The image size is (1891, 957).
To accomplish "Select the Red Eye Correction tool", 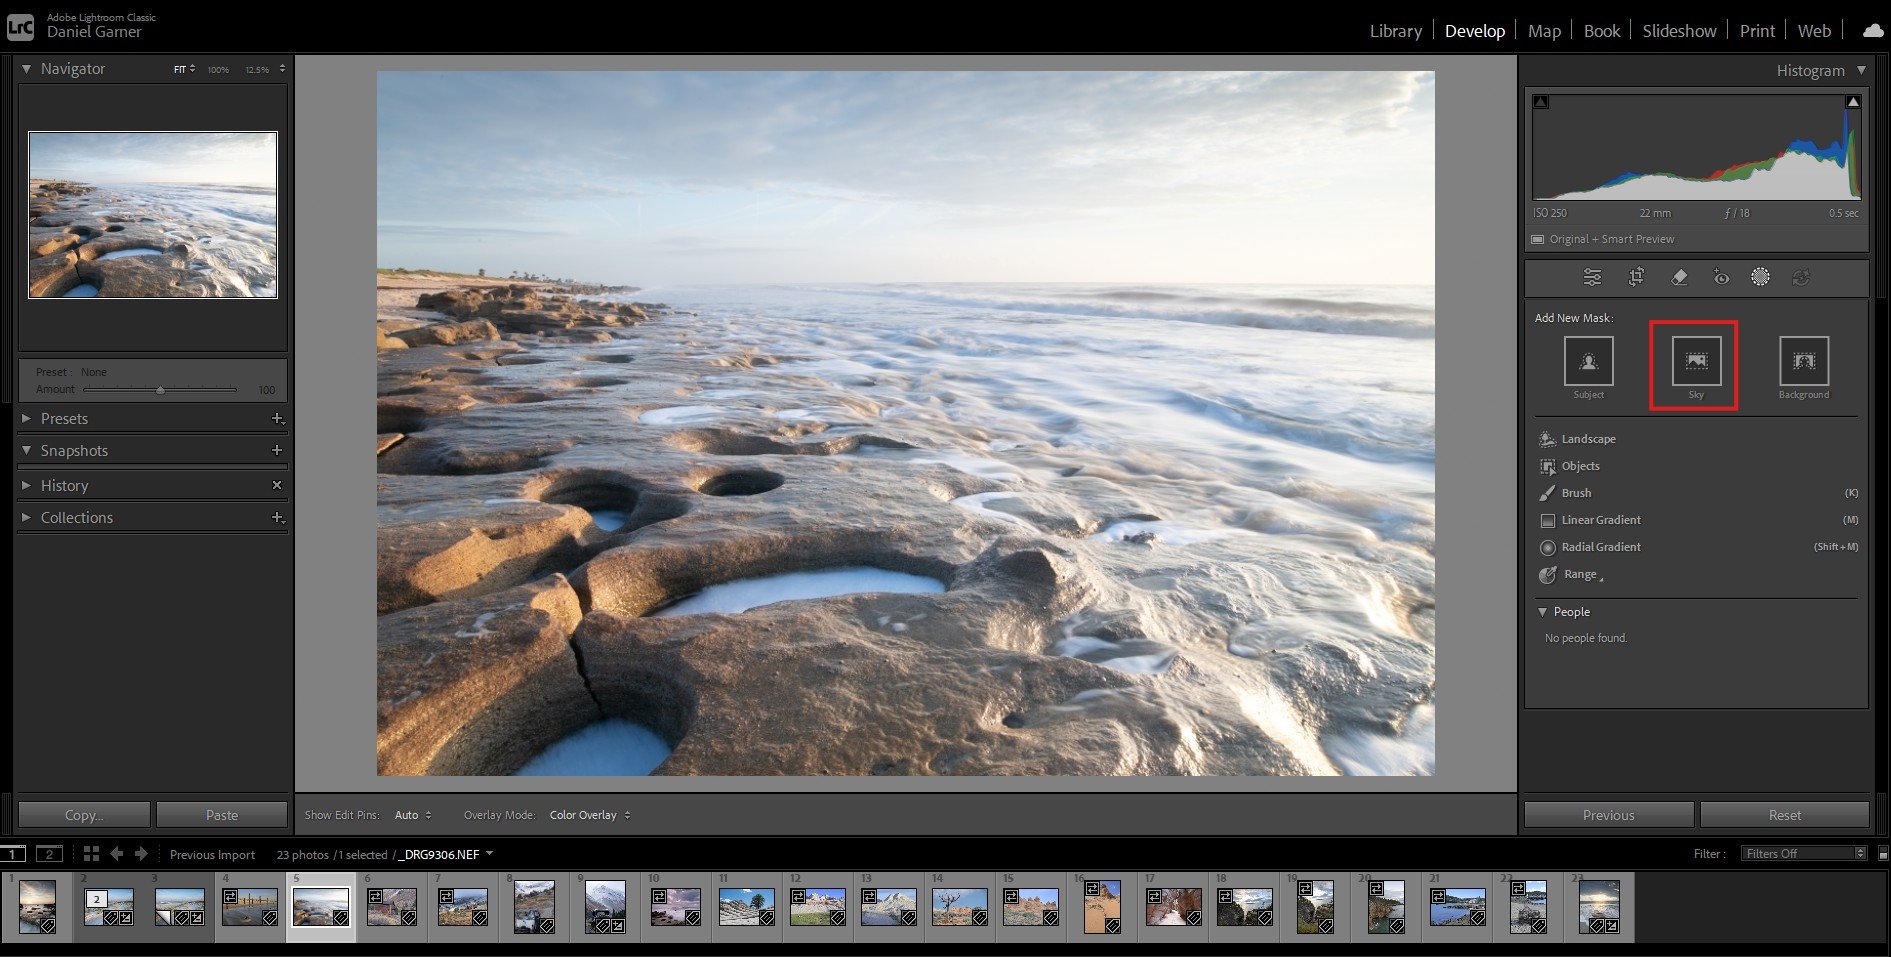I will pyautogui.click(x=1721, y=277).
